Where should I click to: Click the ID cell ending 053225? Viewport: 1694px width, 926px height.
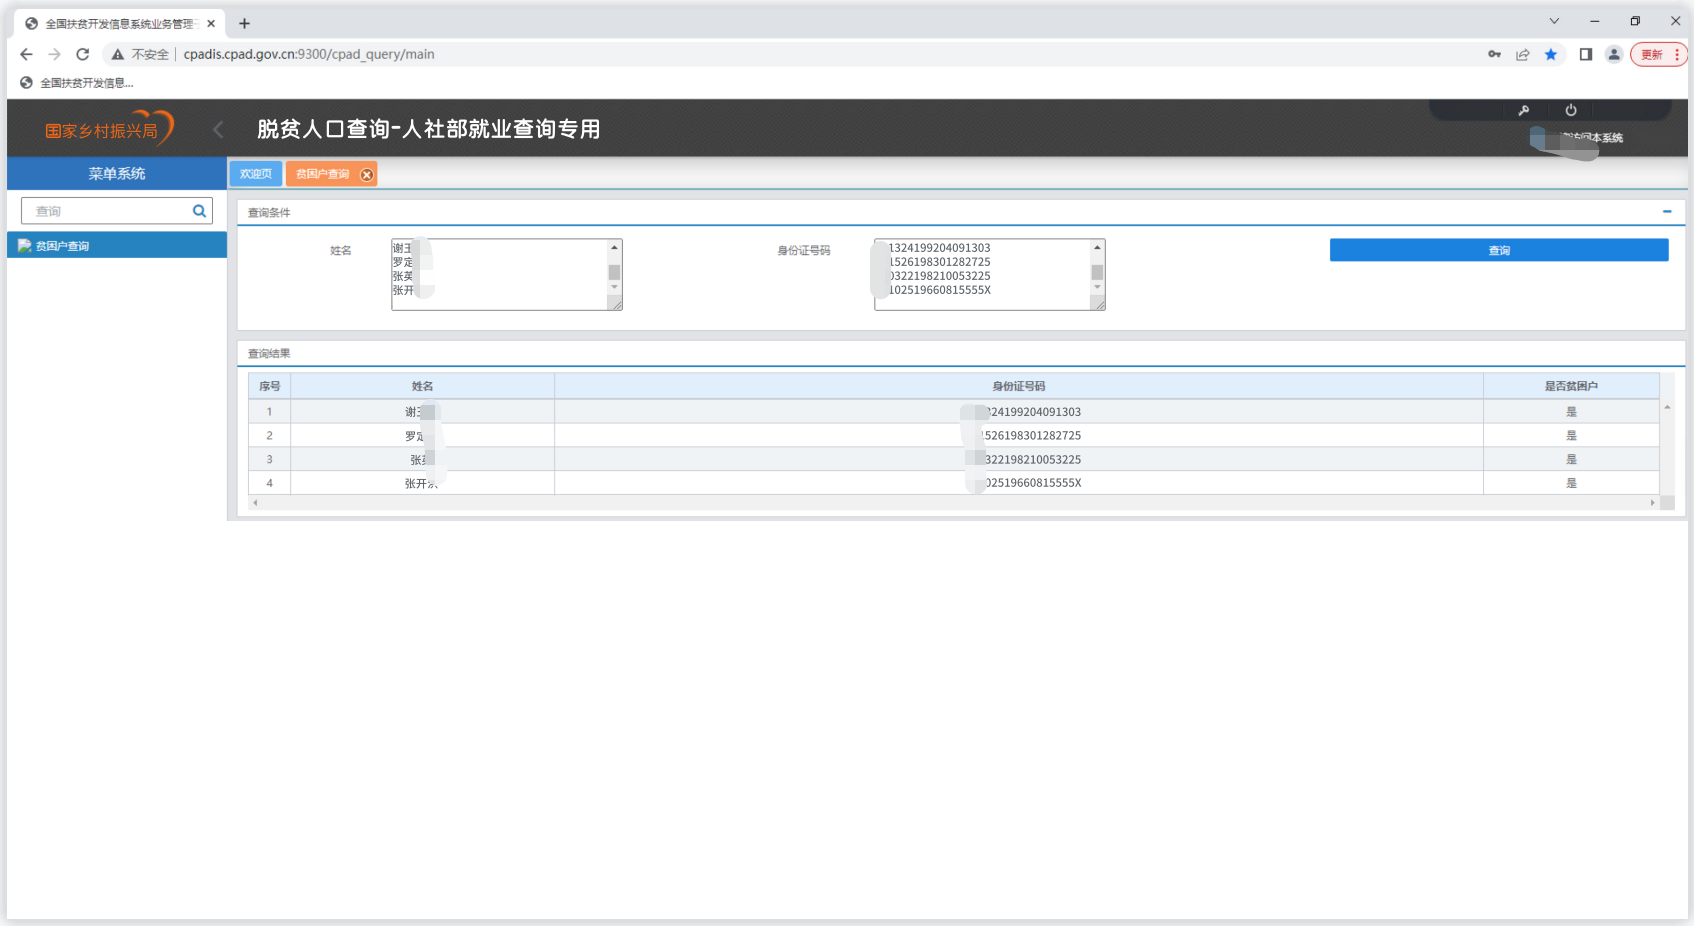pos(1019,459)
